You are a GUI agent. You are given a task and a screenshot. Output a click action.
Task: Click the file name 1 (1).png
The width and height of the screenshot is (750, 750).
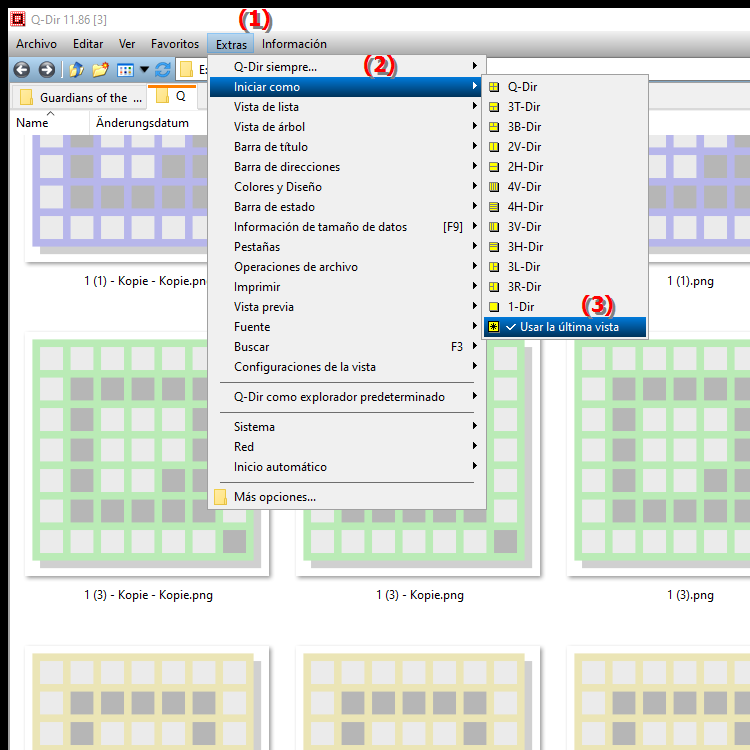[690, 281]
